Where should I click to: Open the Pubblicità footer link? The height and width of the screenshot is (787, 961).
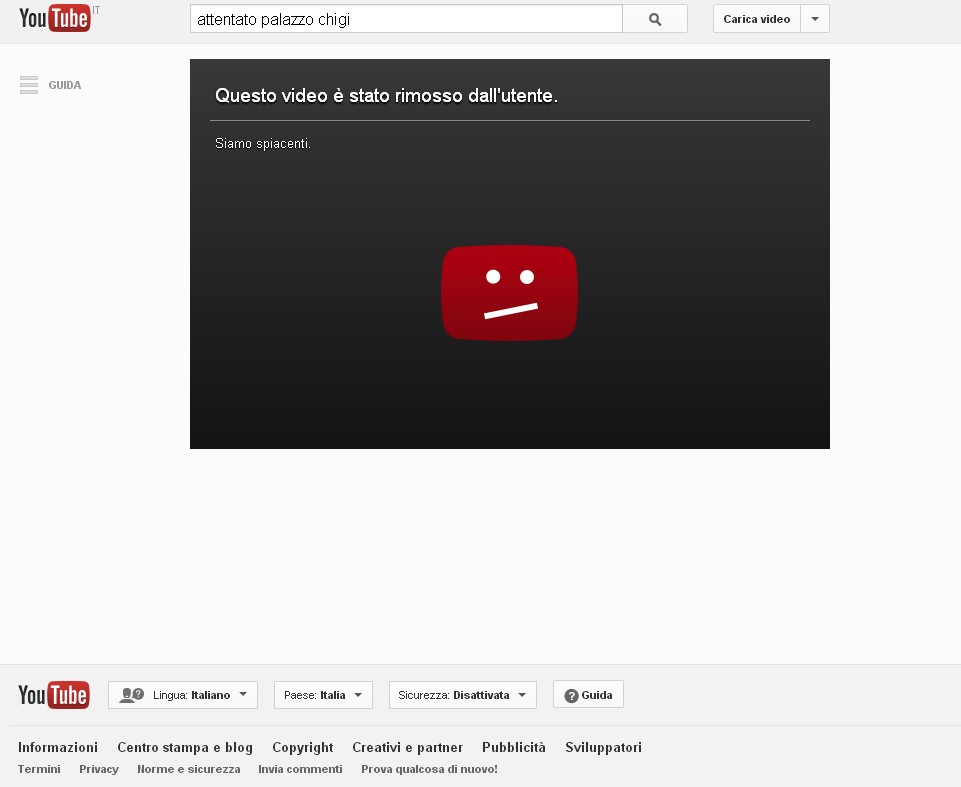[x=514, y=747]
